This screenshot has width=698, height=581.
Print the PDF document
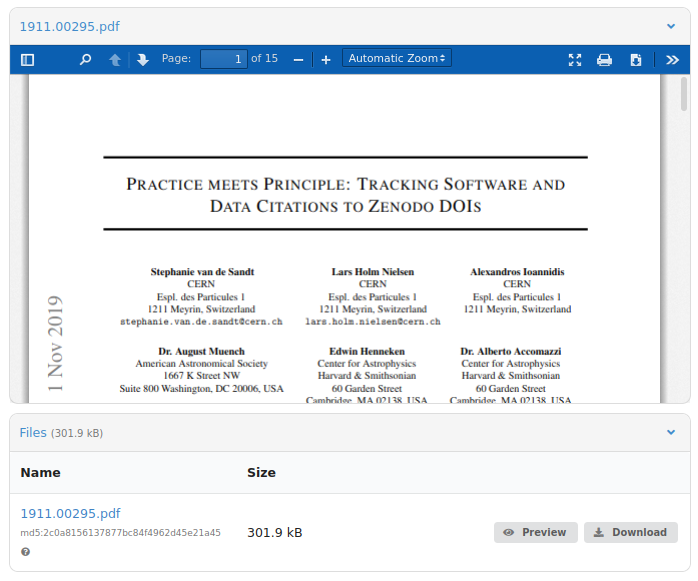(x=604, y=60)
